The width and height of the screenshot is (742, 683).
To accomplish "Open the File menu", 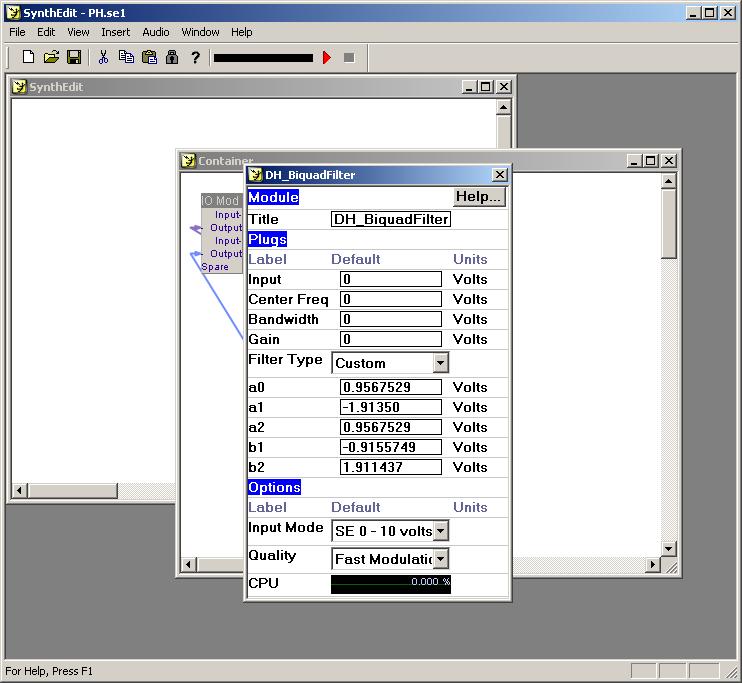I will [x=18, y=32].
